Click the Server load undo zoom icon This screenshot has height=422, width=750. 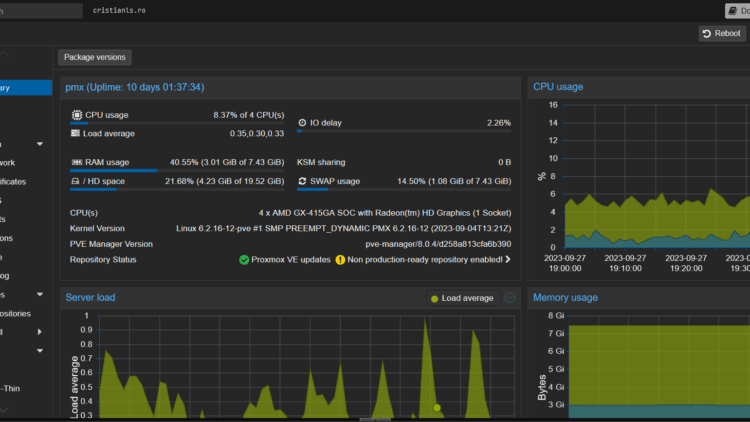(510, 298)
